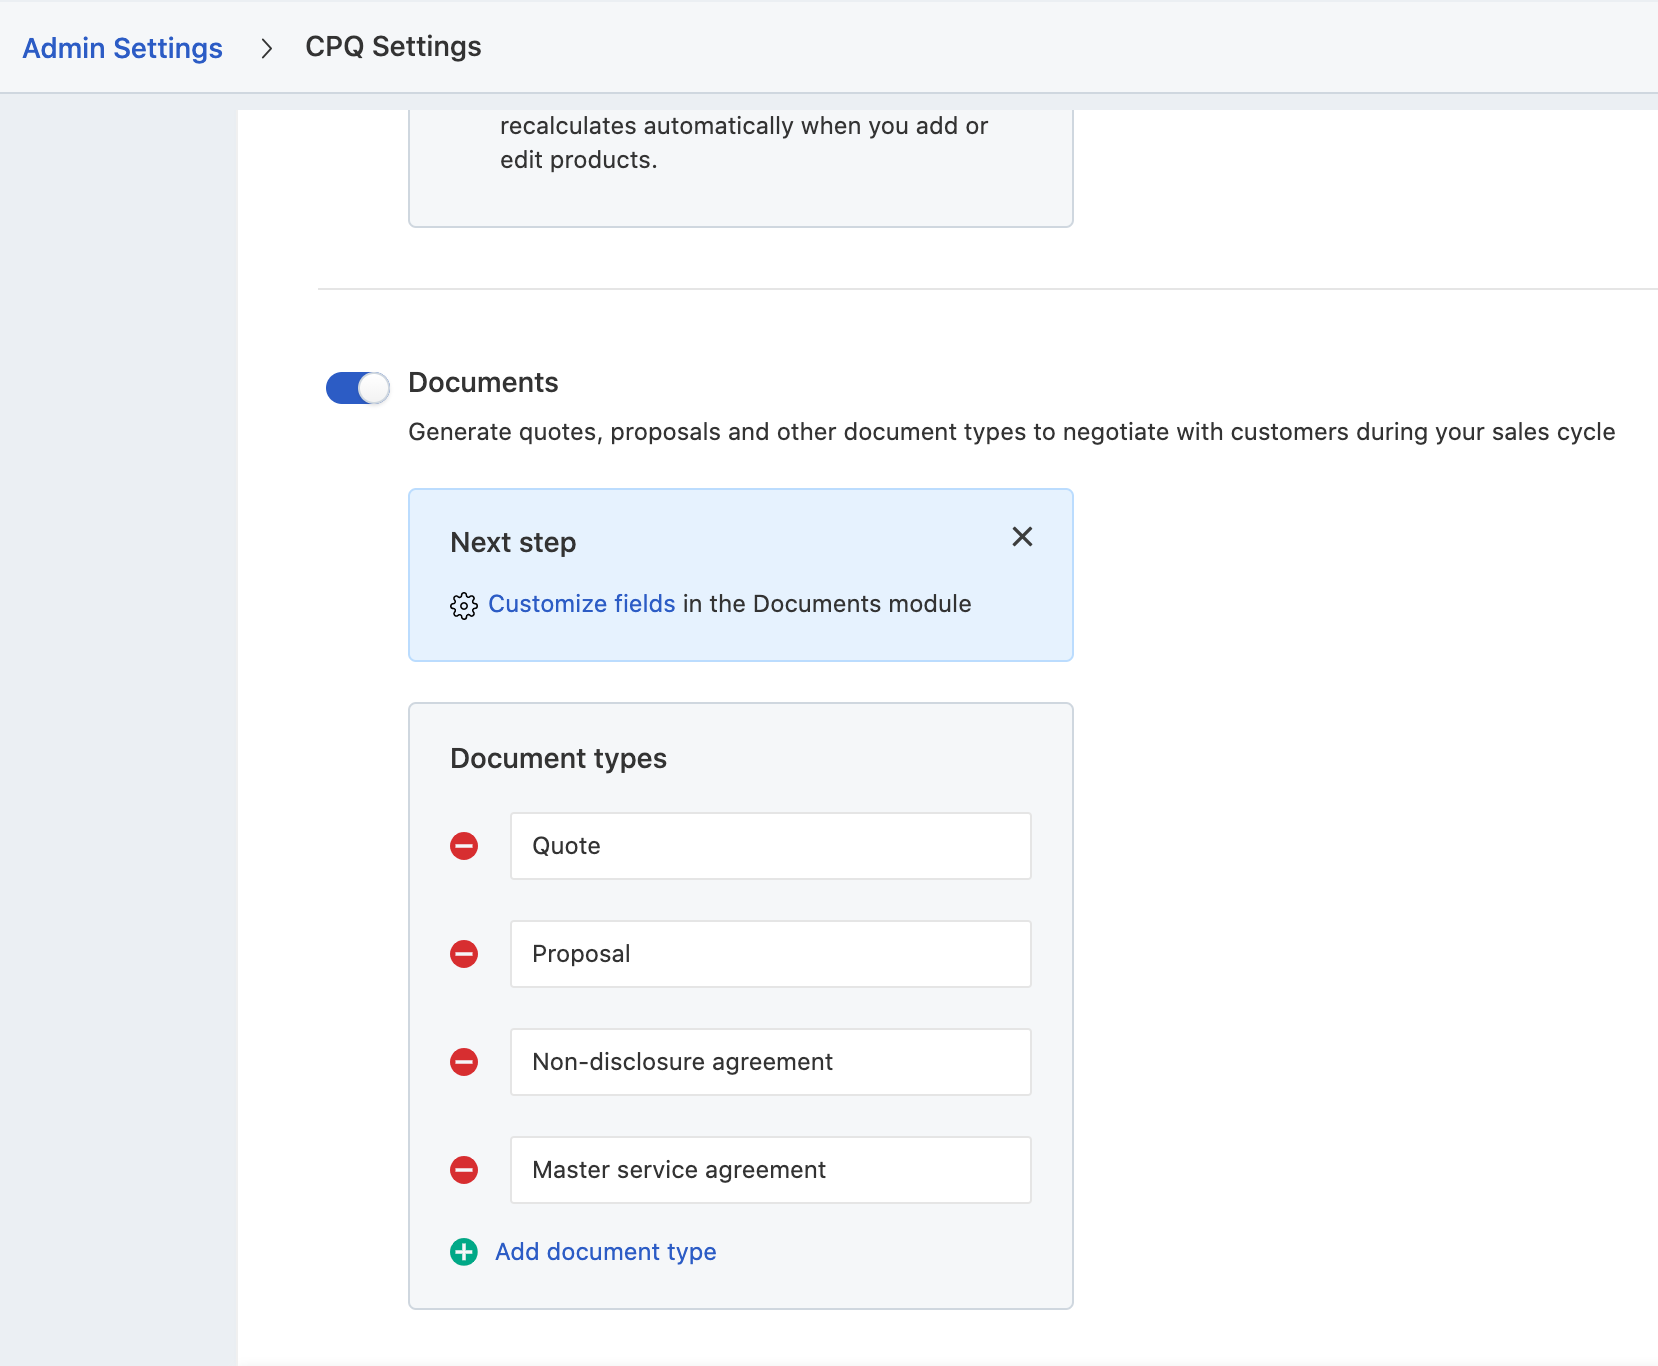1658x1366 pixels.
Task: Go back to Admin Settings breadcrumb
Action: click(x=123, y=48)
